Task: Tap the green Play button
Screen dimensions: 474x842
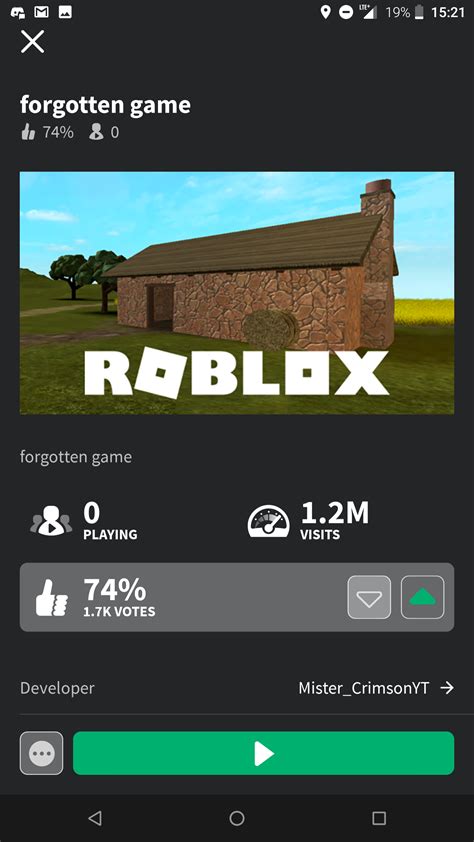Action: tap(264, 753)
